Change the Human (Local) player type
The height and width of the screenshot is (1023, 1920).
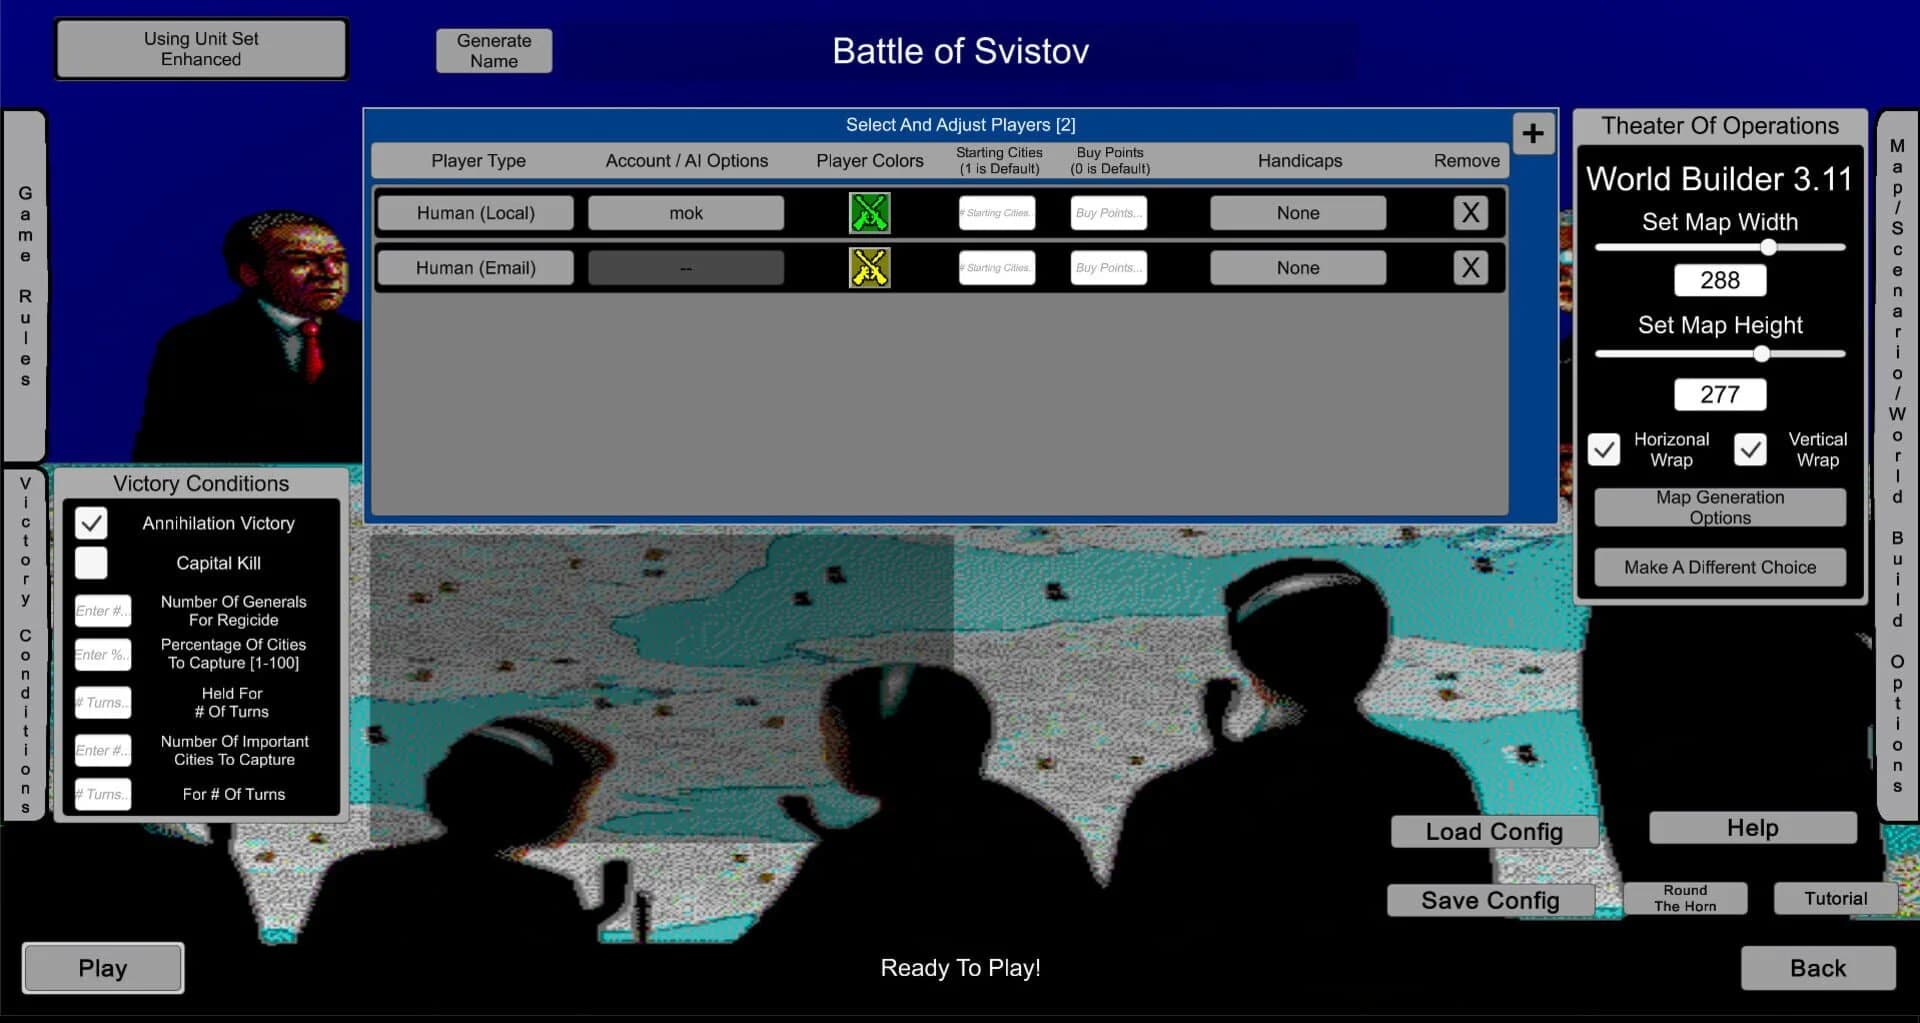coord(475,212)
